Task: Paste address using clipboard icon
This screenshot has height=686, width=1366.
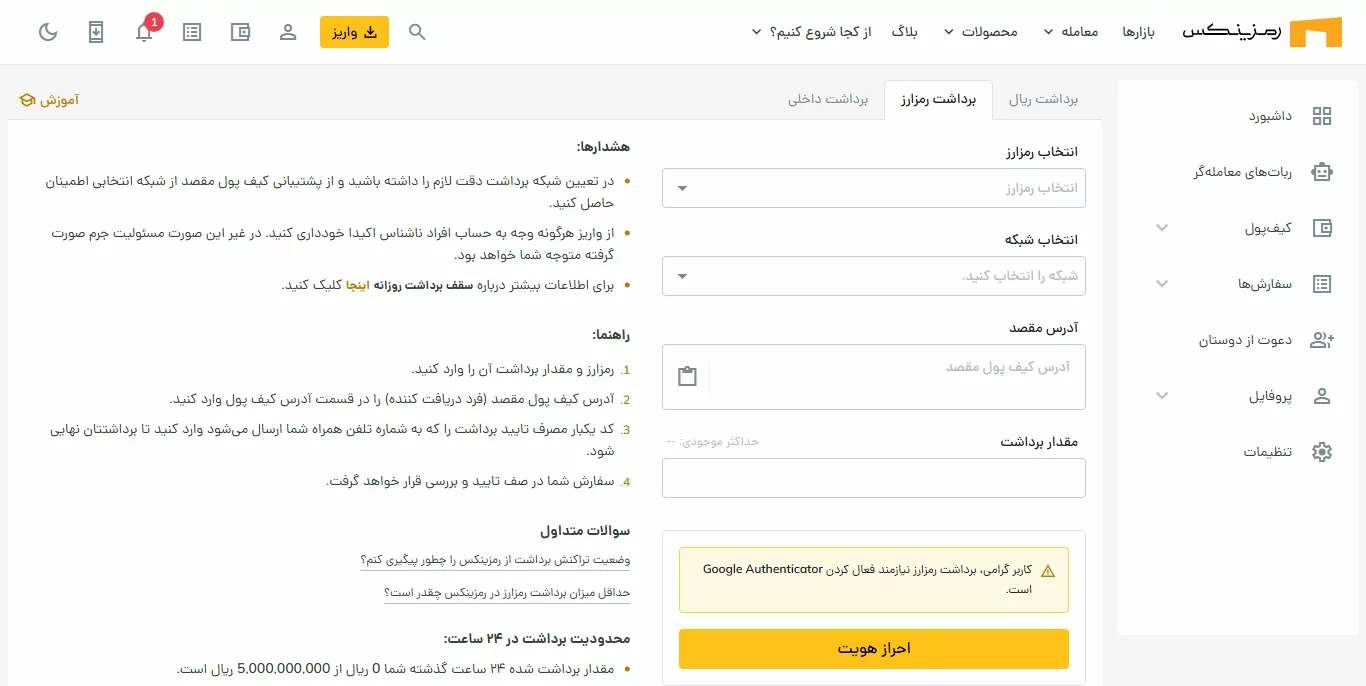Action: (686, 377)
